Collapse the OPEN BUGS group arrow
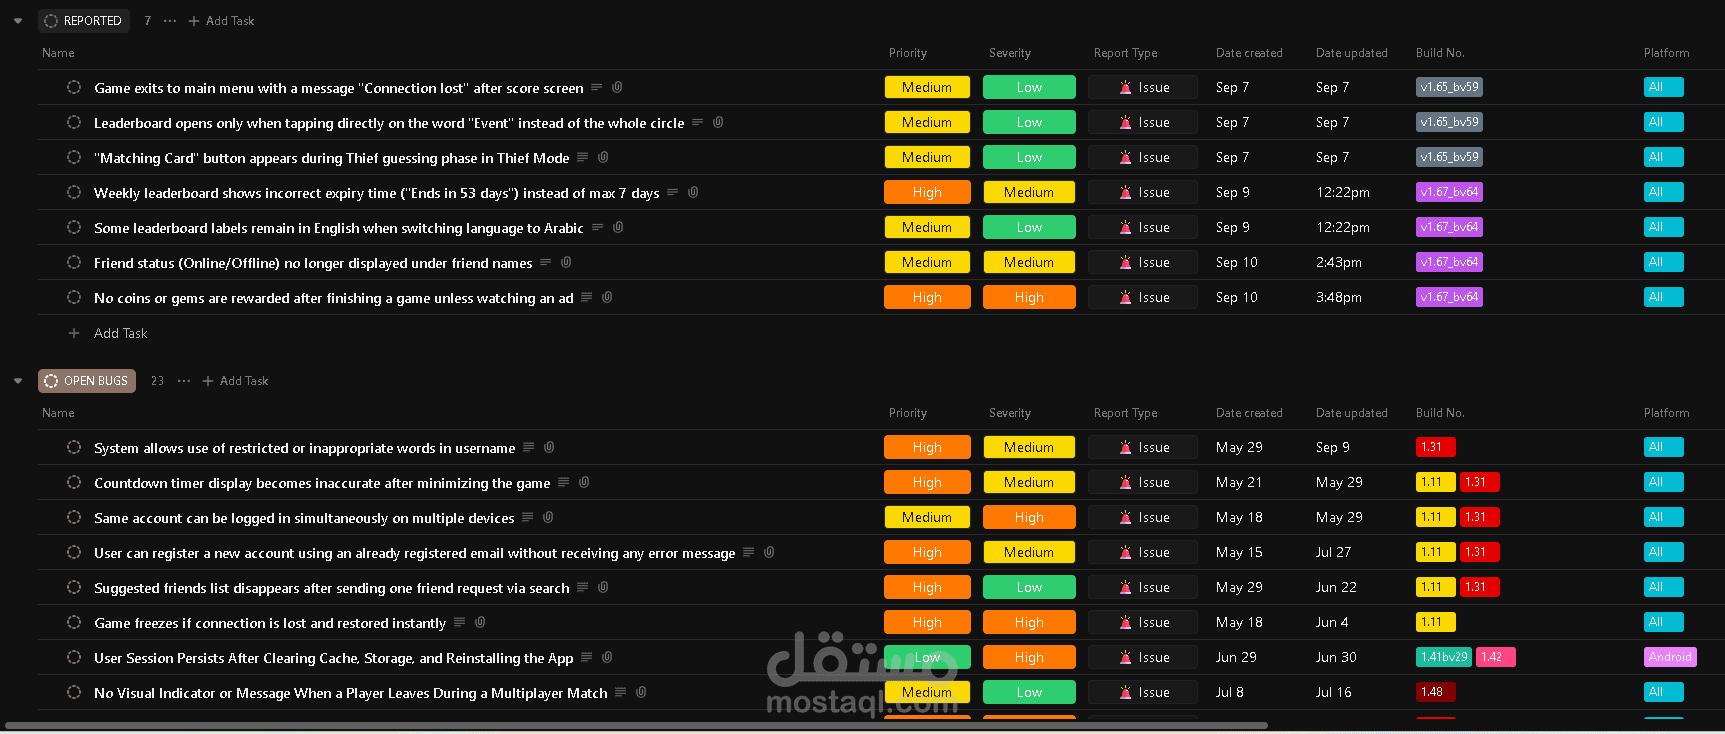1725x734 pixels. point(18,381)
